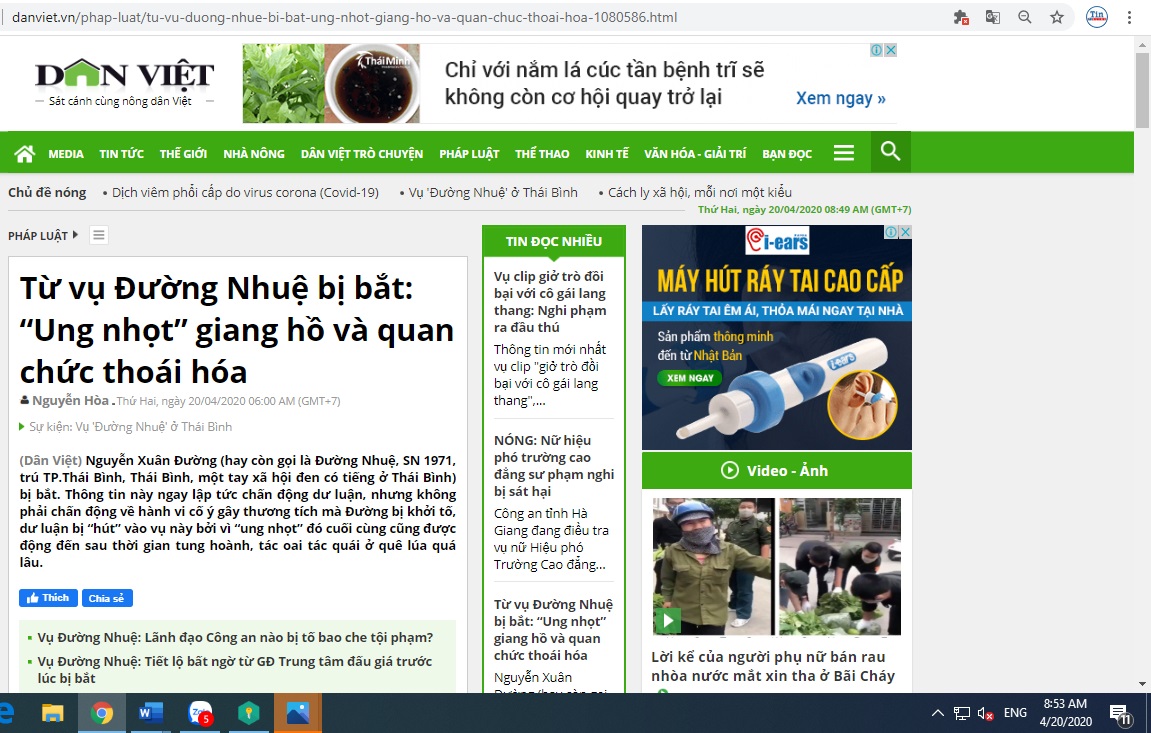The height and width of the screenshot is (733, 1151).
Task: Open Google Translate icon in address bar
Action: [992, 17]
